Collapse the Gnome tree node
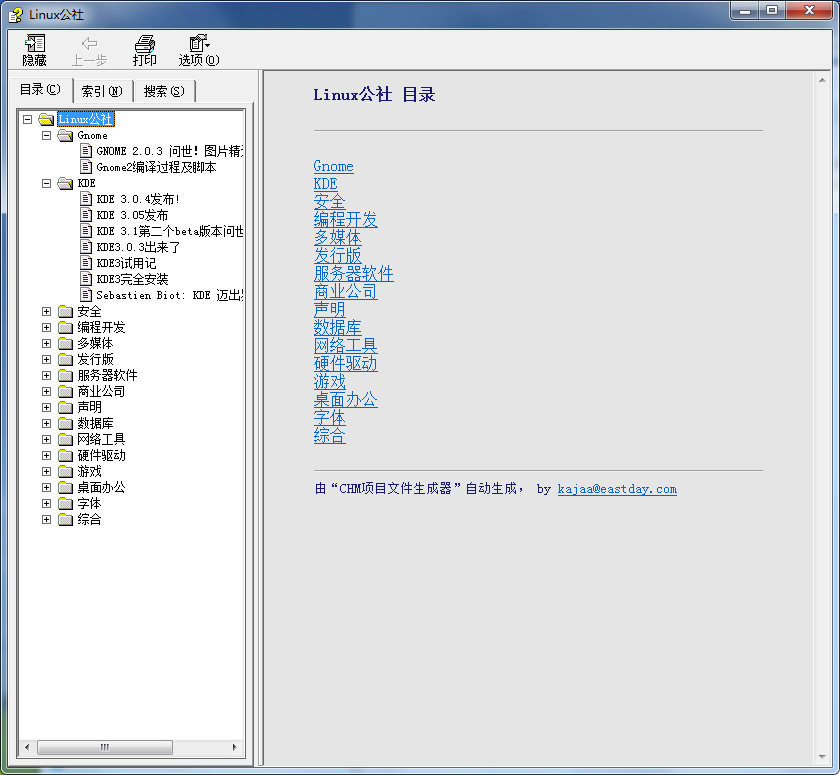This screenshot has width=840, height=775. point(46,135)
